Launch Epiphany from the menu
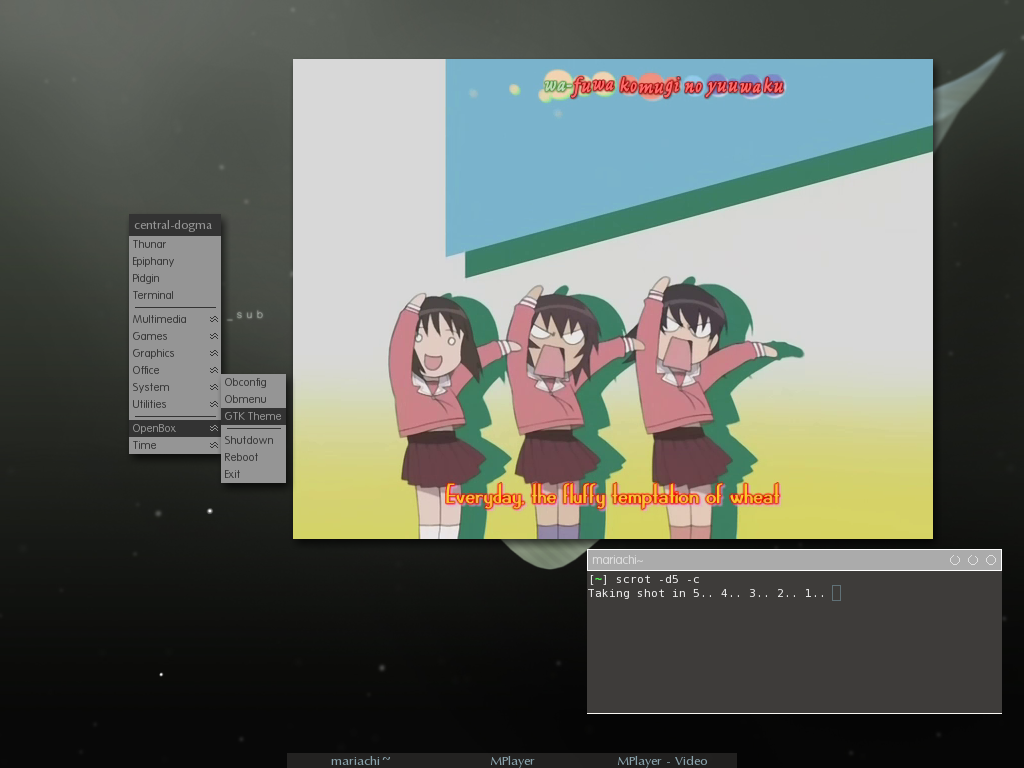1024x768 pixels. (x=174, y=261)
